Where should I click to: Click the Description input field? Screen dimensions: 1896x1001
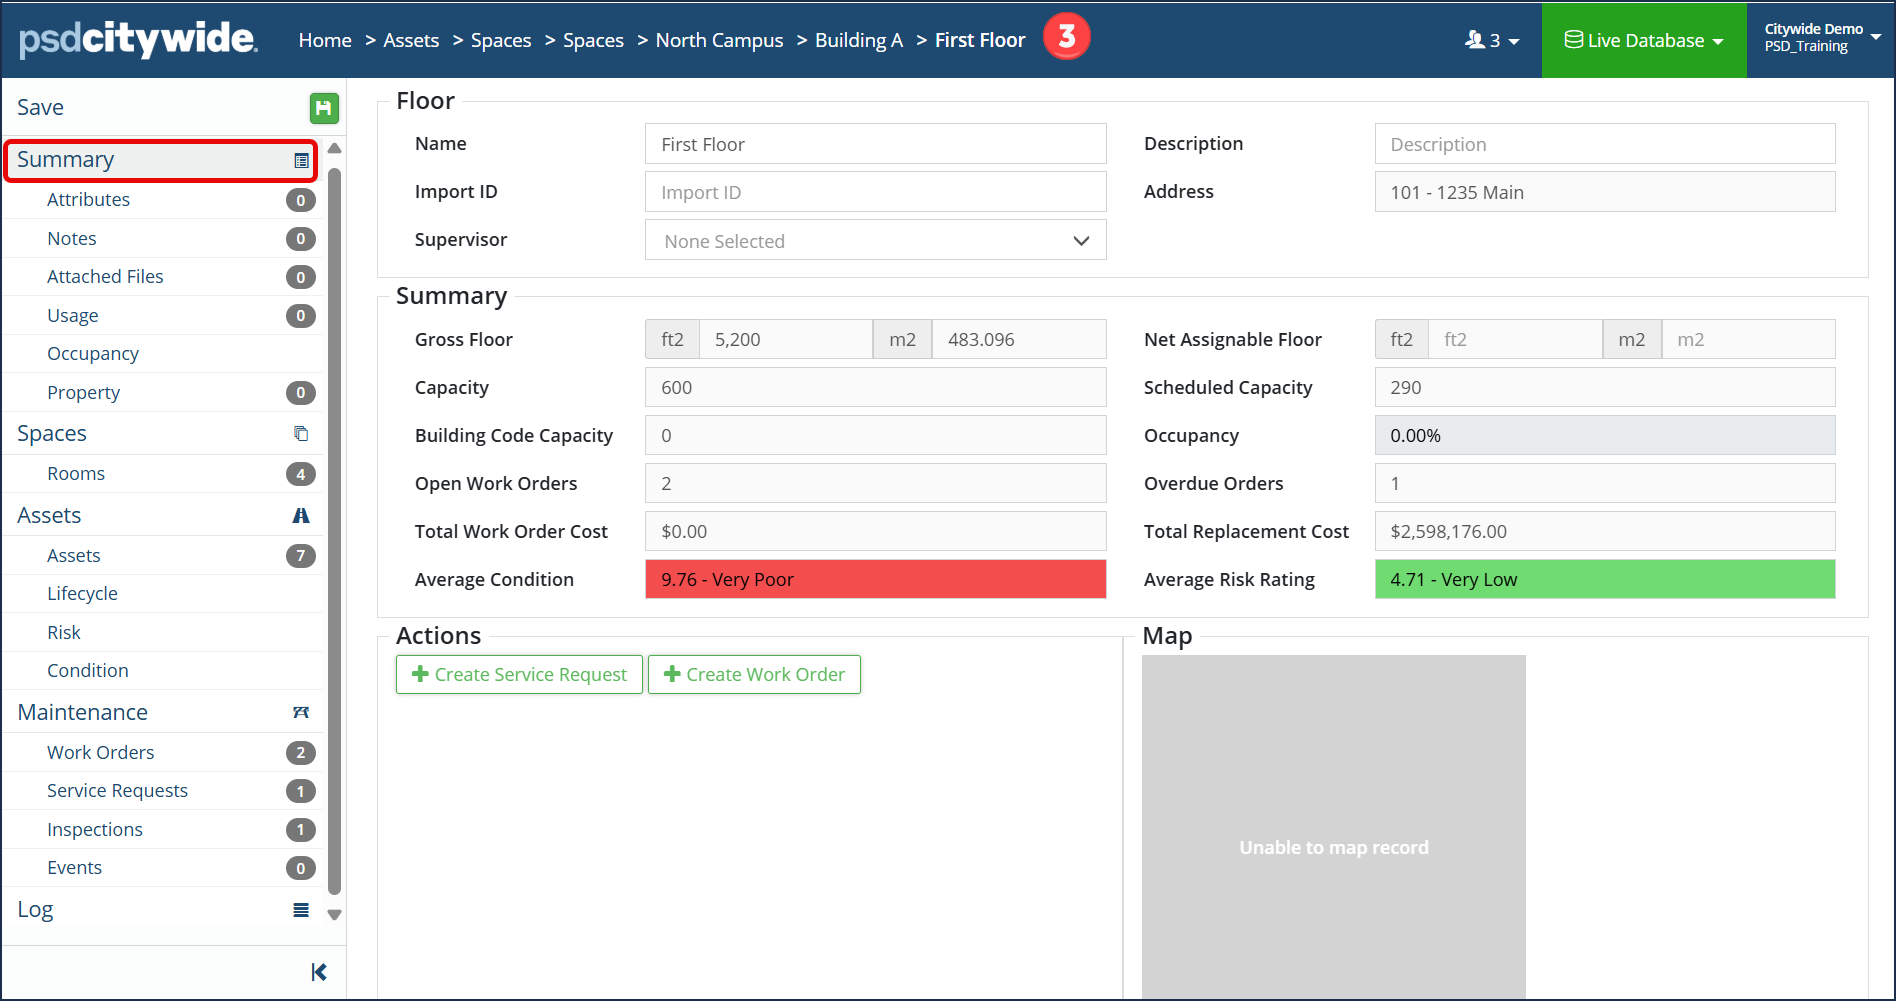pyautogui.click(x=1605, y=144)
